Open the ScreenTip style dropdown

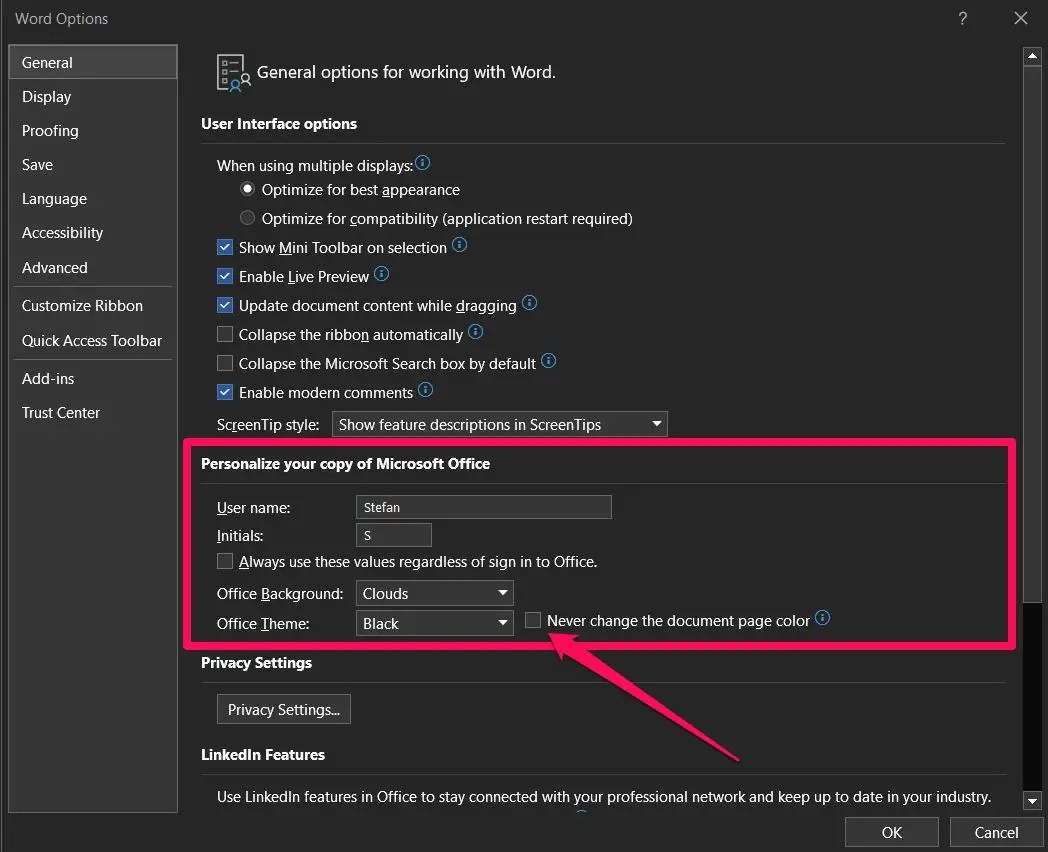pos(499,424)
